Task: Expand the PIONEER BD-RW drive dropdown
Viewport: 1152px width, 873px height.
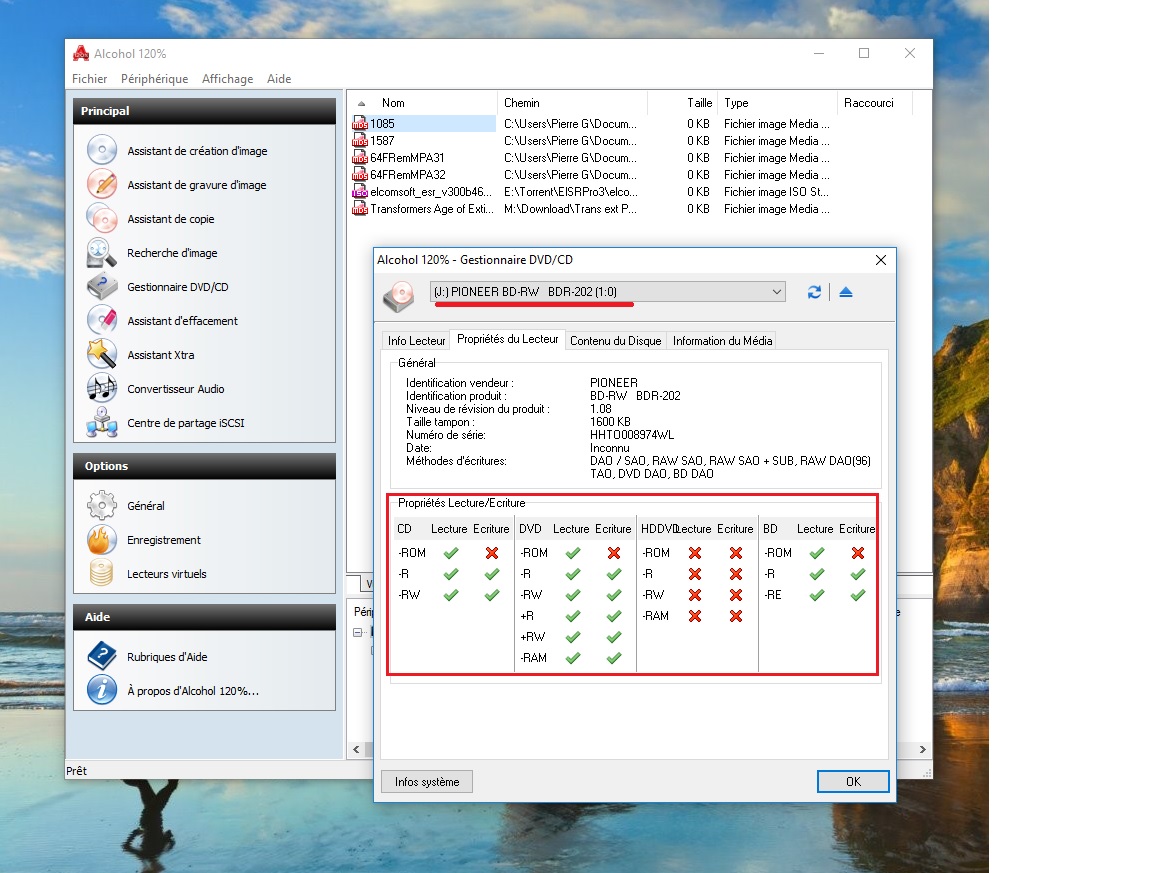Action: 777,292
